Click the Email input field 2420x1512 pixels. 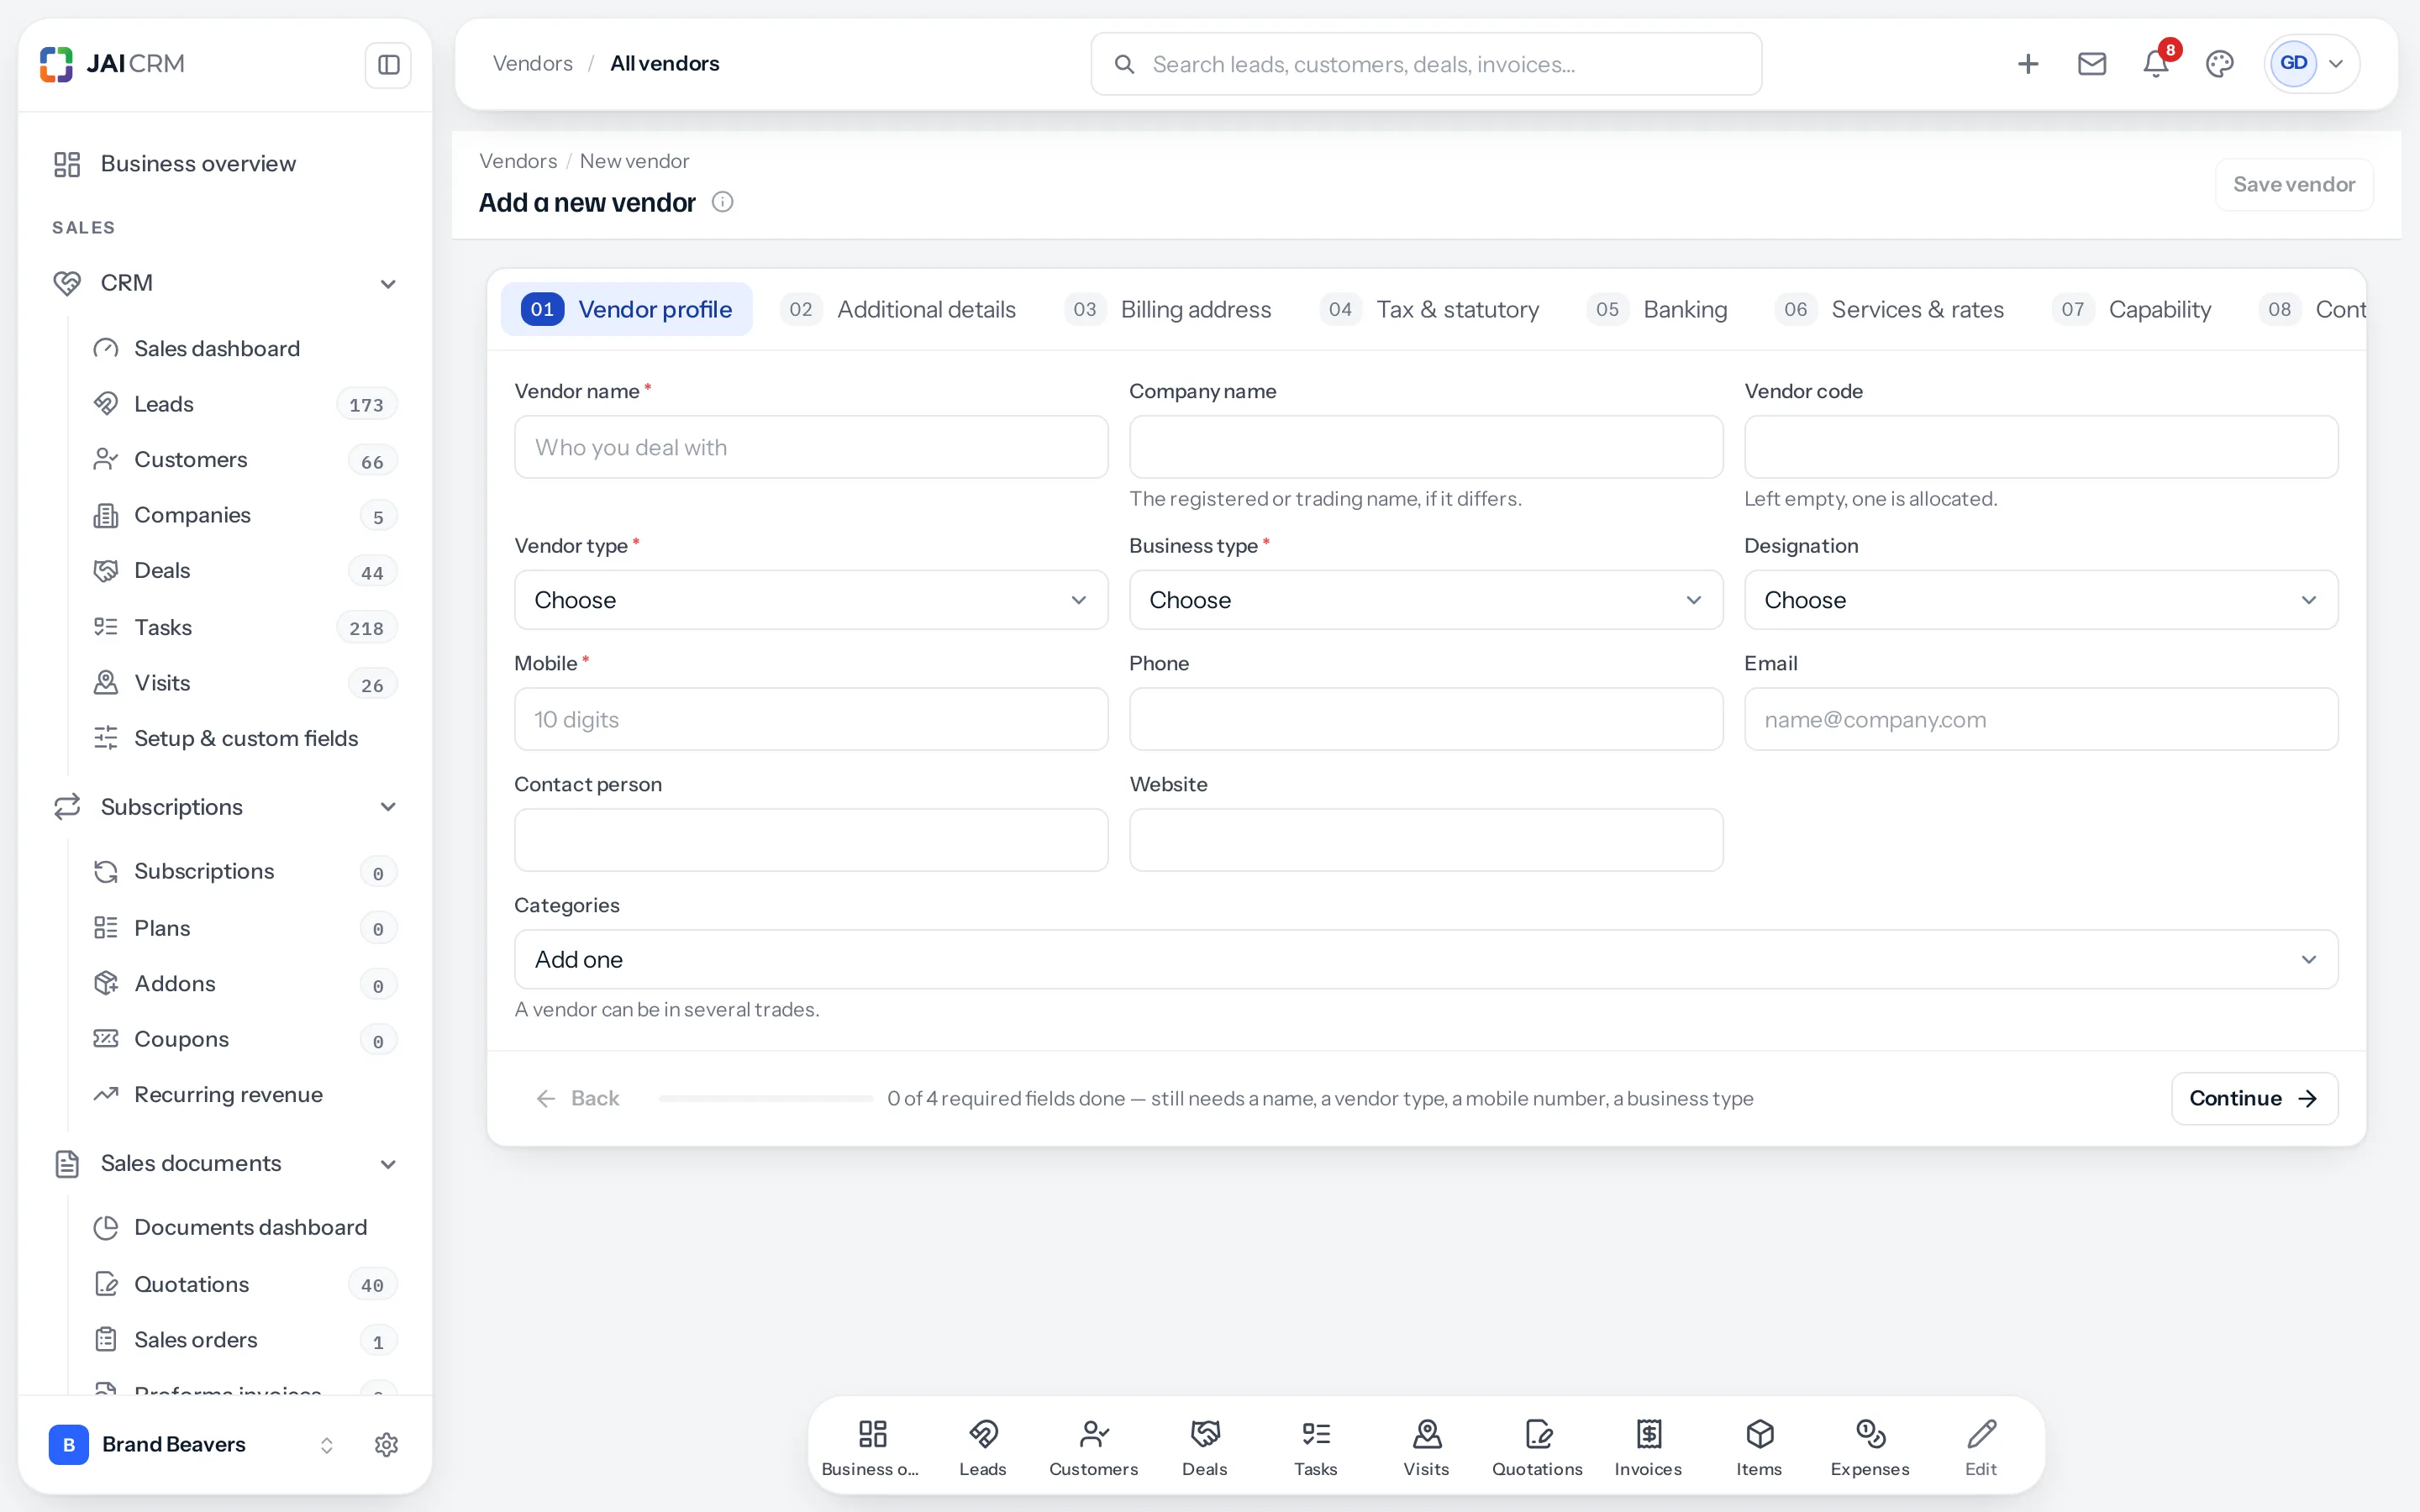[x=2040, y=719]
